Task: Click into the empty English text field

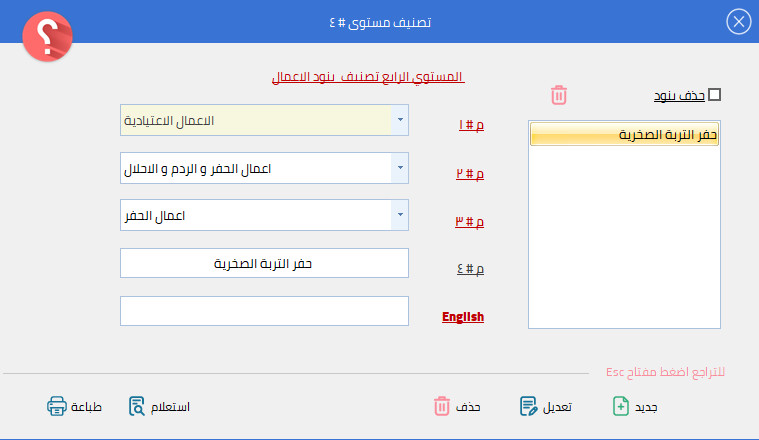Action: 264,311
